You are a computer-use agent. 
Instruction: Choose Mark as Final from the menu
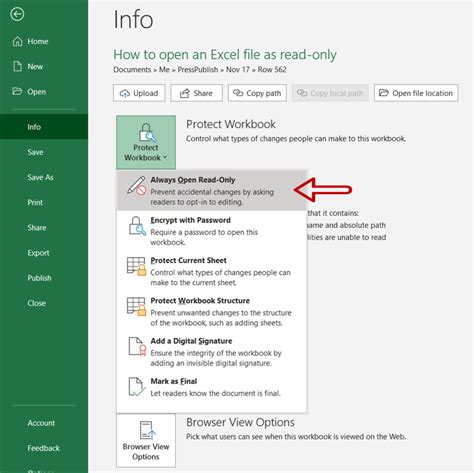(x=212, y=387)
